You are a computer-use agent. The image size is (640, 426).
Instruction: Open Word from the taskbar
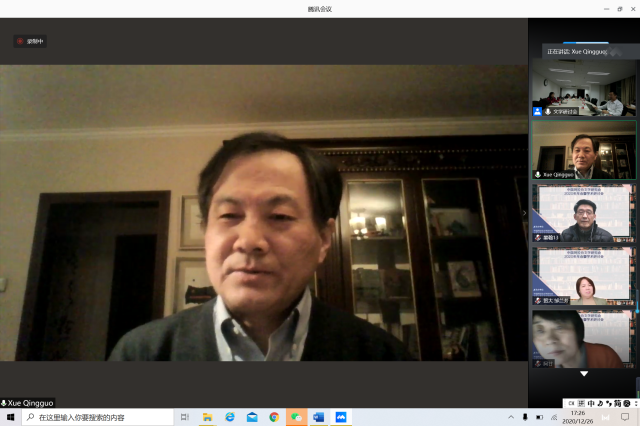click(318, 417)
